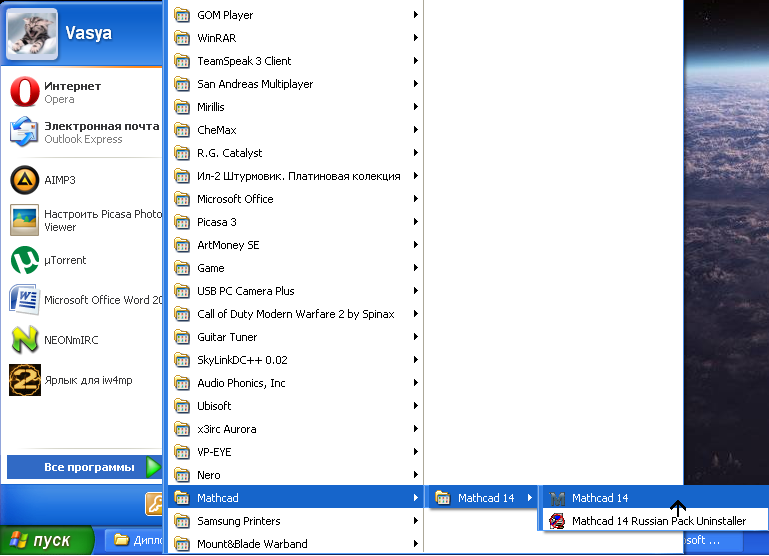Screen dimensions: 769x556
Task: Open the iw4mp shortcut icon
Action: click(x=25, y=380)
